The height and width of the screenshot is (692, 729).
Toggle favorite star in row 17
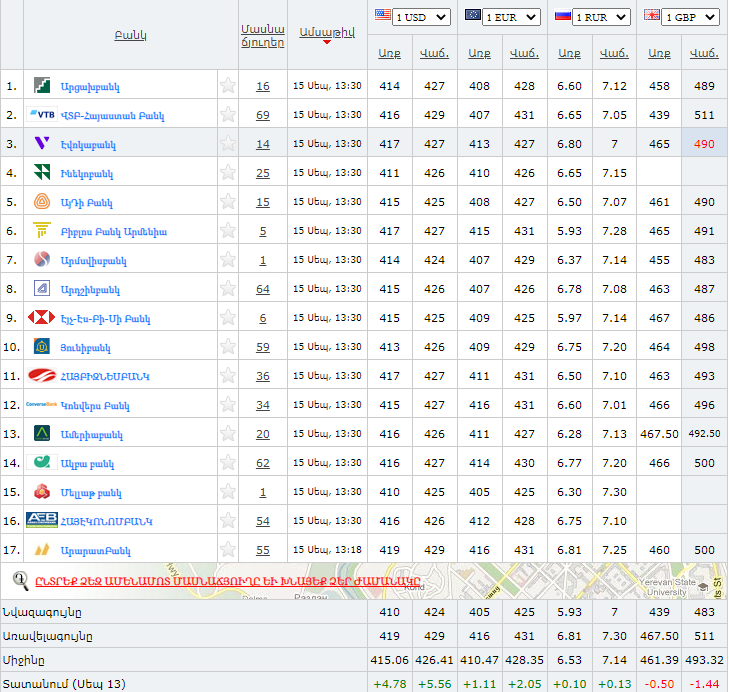tap(228, 549)
